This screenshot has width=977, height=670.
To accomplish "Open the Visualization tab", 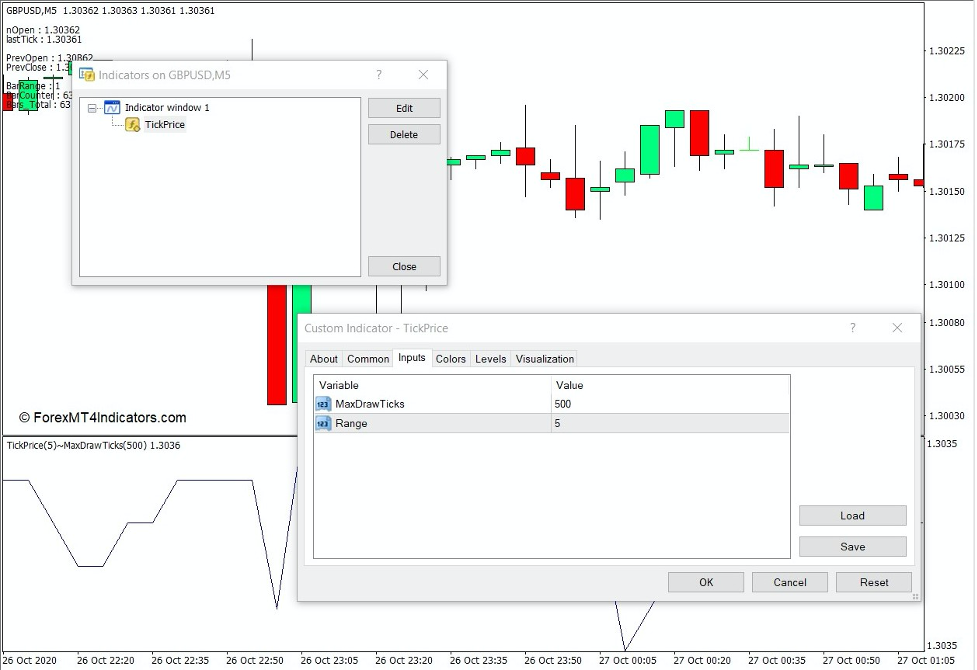I will 543,358.
